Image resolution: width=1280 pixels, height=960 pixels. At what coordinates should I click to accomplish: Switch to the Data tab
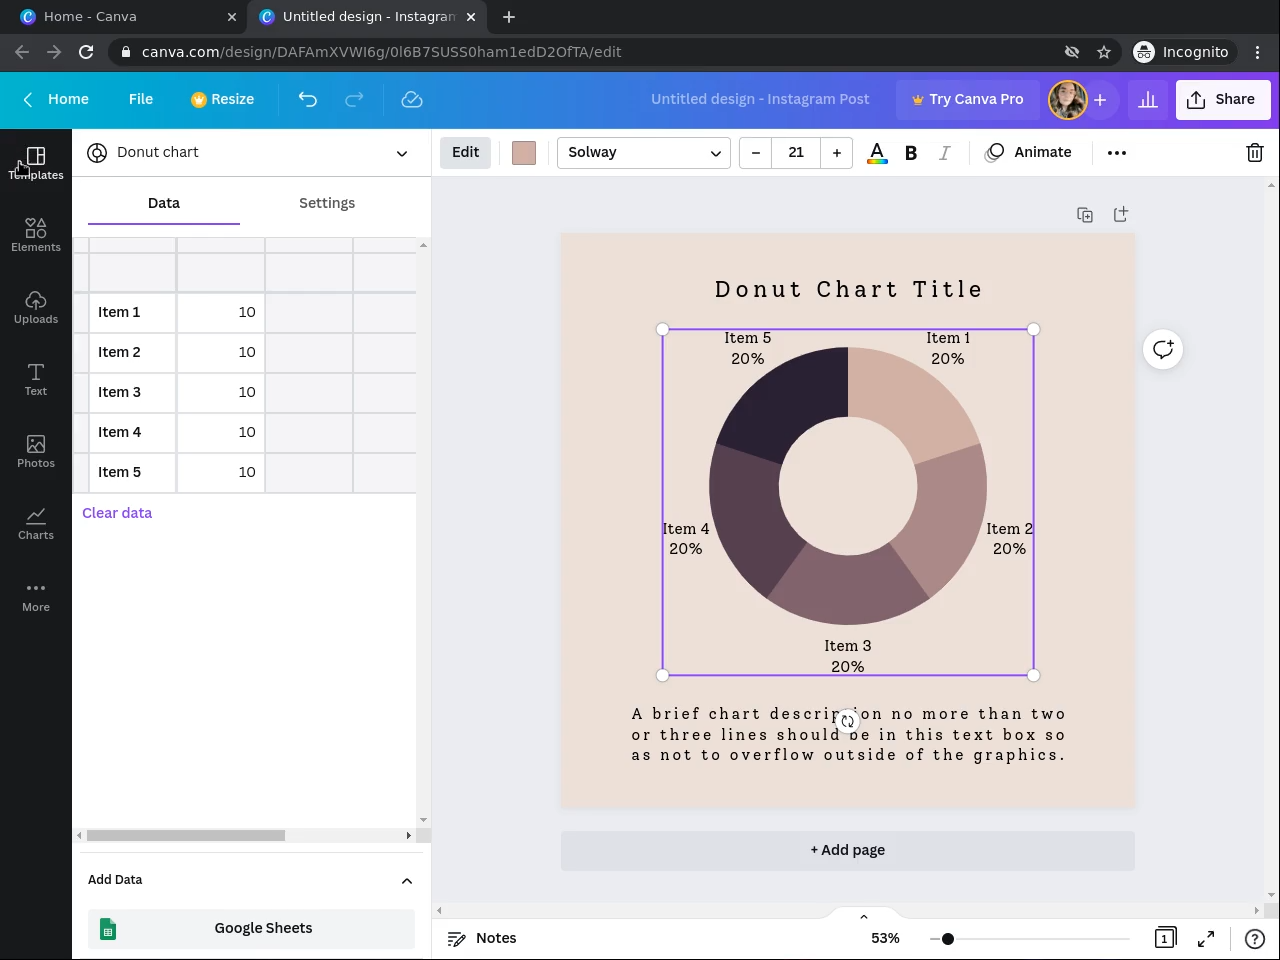coord(164,203)
